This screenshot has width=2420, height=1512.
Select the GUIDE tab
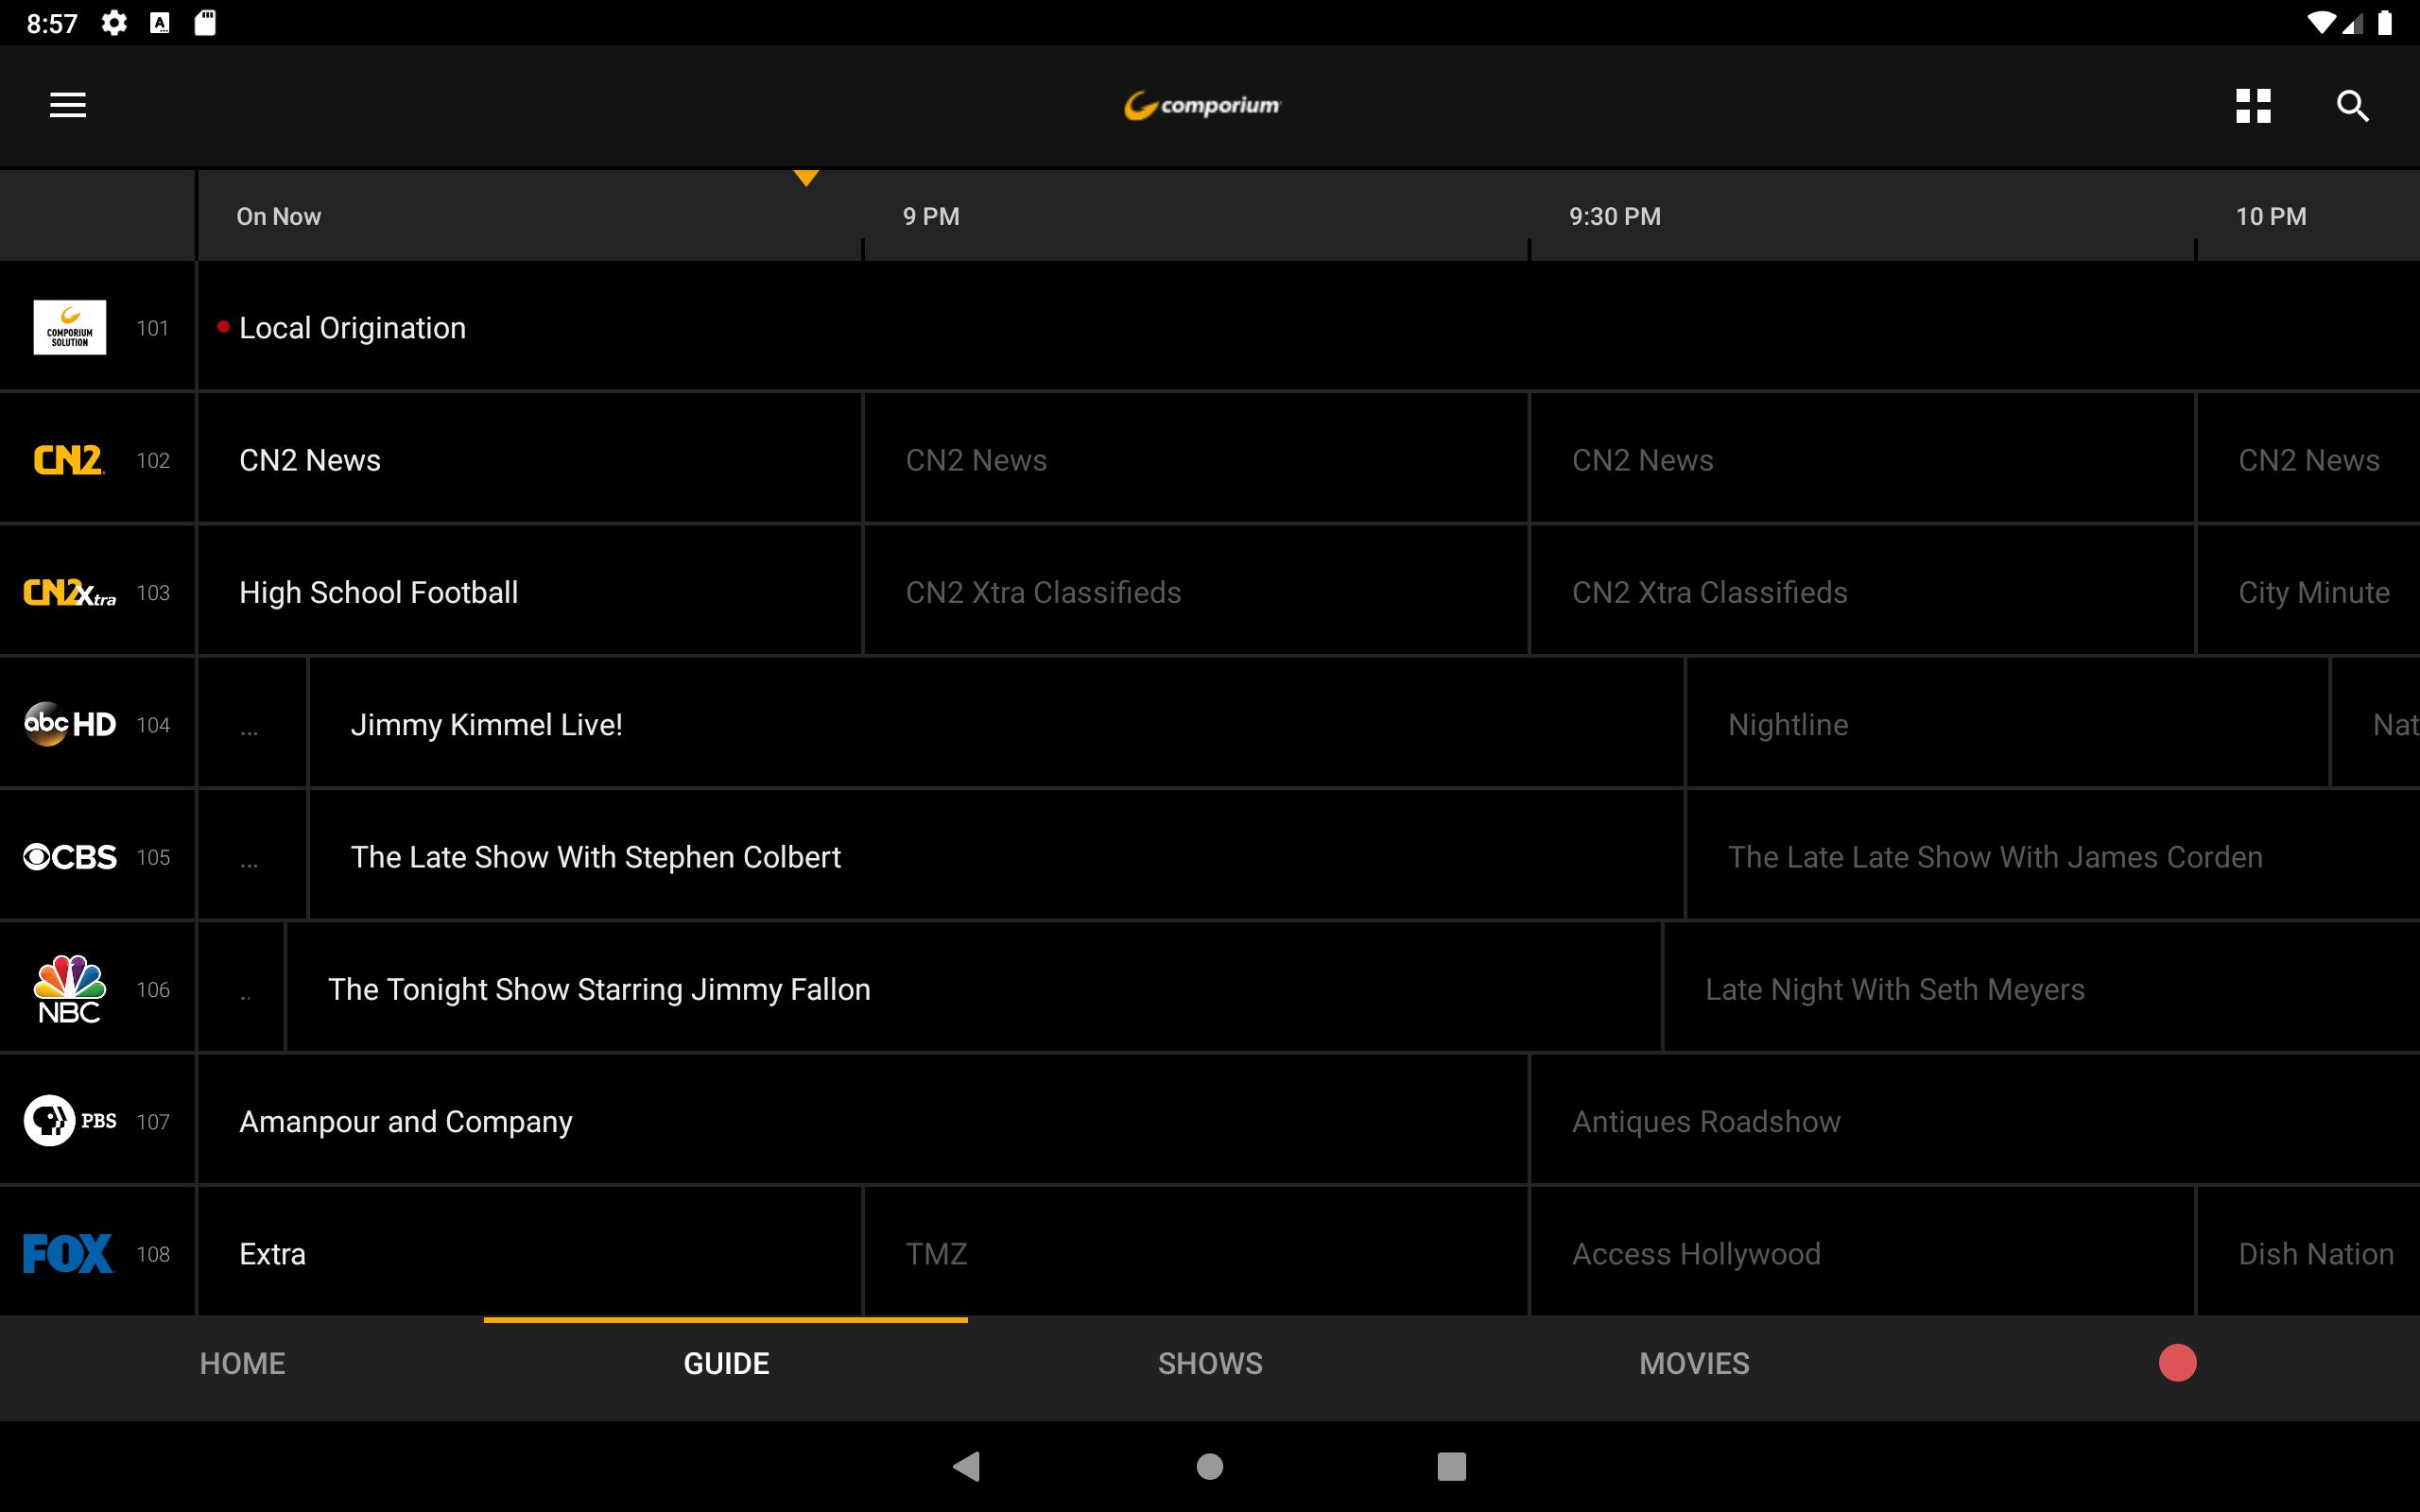pos(726,1364)
